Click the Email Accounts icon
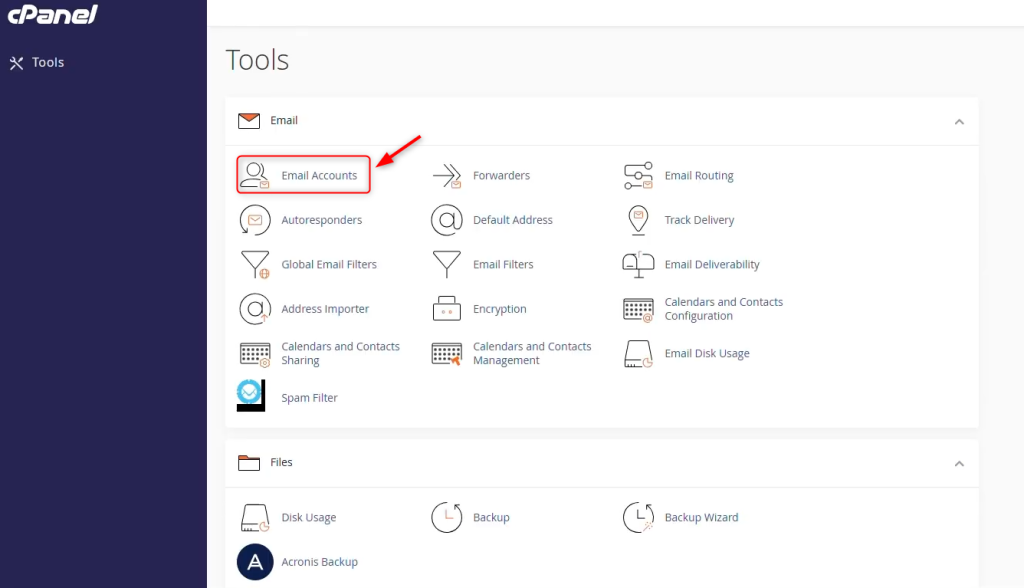Viewport: 1024px width, 588px height. coord(256,175)
